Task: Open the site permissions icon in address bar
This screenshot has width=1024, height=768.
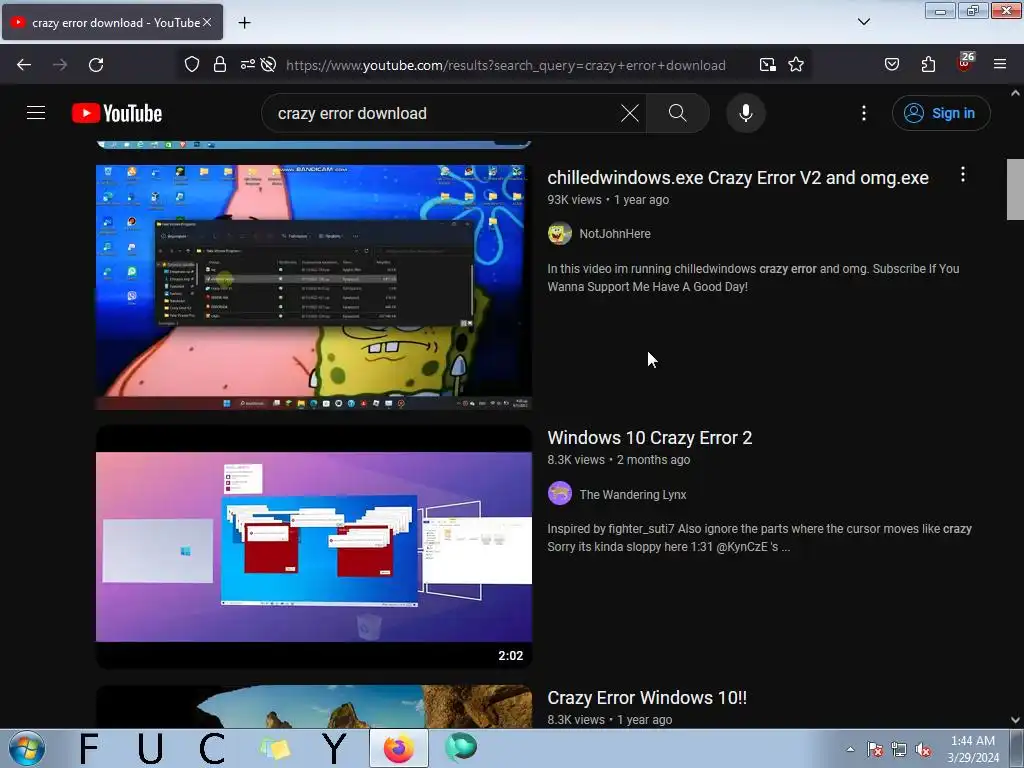Action: coord(247,65)
